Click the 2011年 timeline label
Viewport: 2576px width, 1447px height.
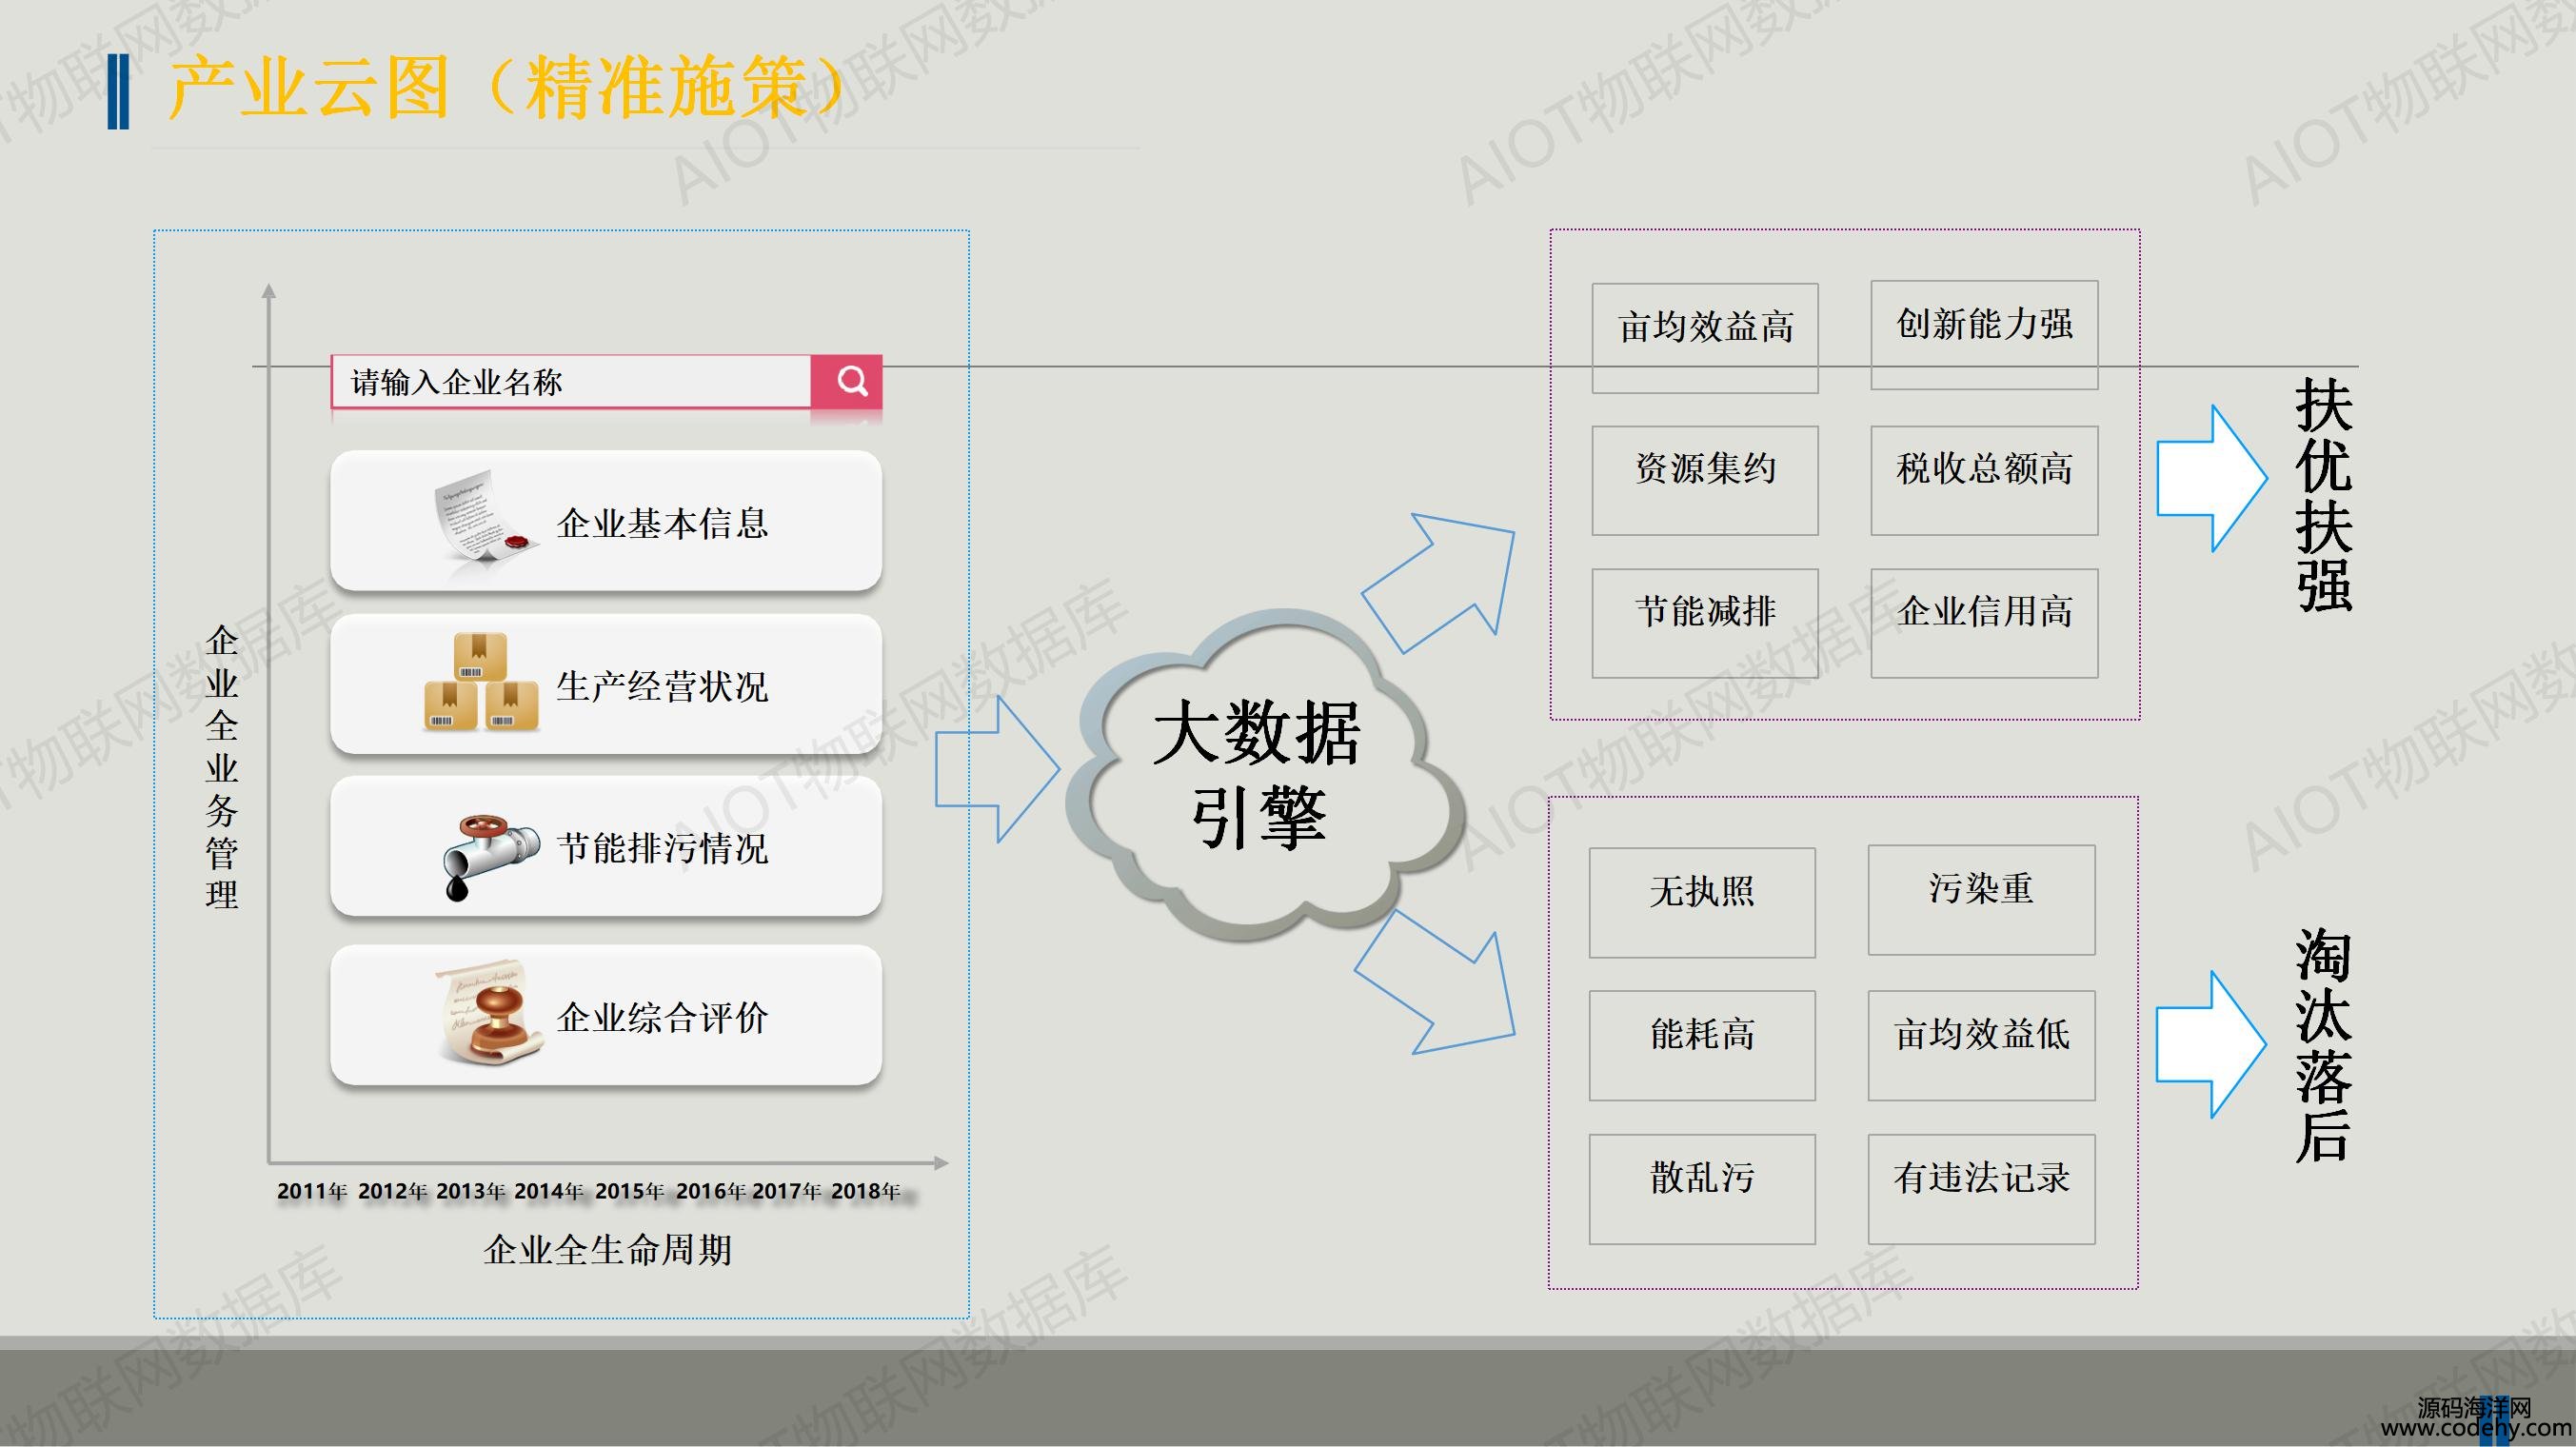tap(312, 1191)
